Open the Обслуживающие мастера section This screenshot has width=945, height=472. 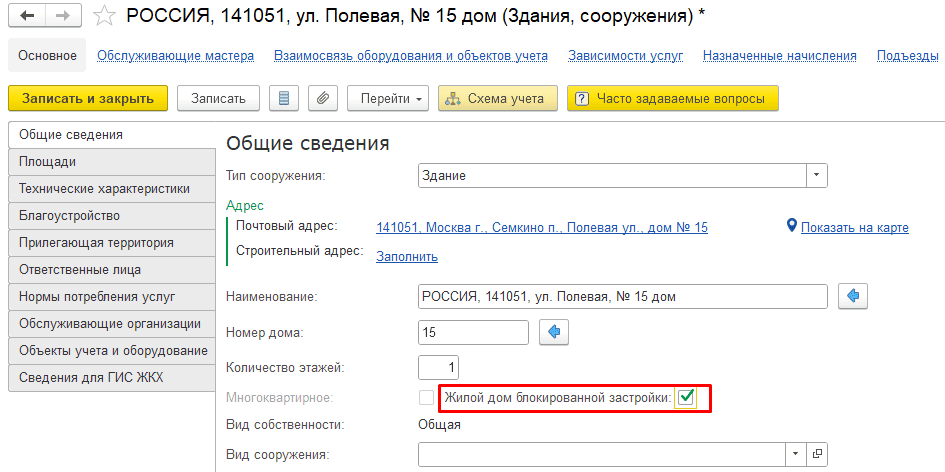pyautogui.click(x=175, y=56)
